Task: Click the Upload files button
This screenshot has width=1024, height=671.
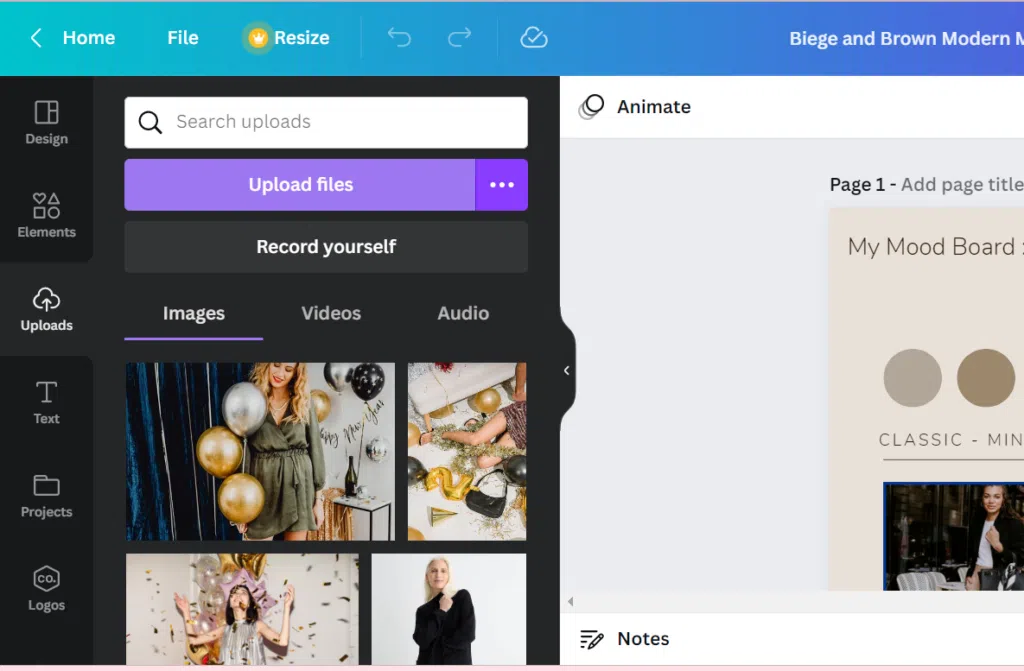Action: tap(300, 185)
